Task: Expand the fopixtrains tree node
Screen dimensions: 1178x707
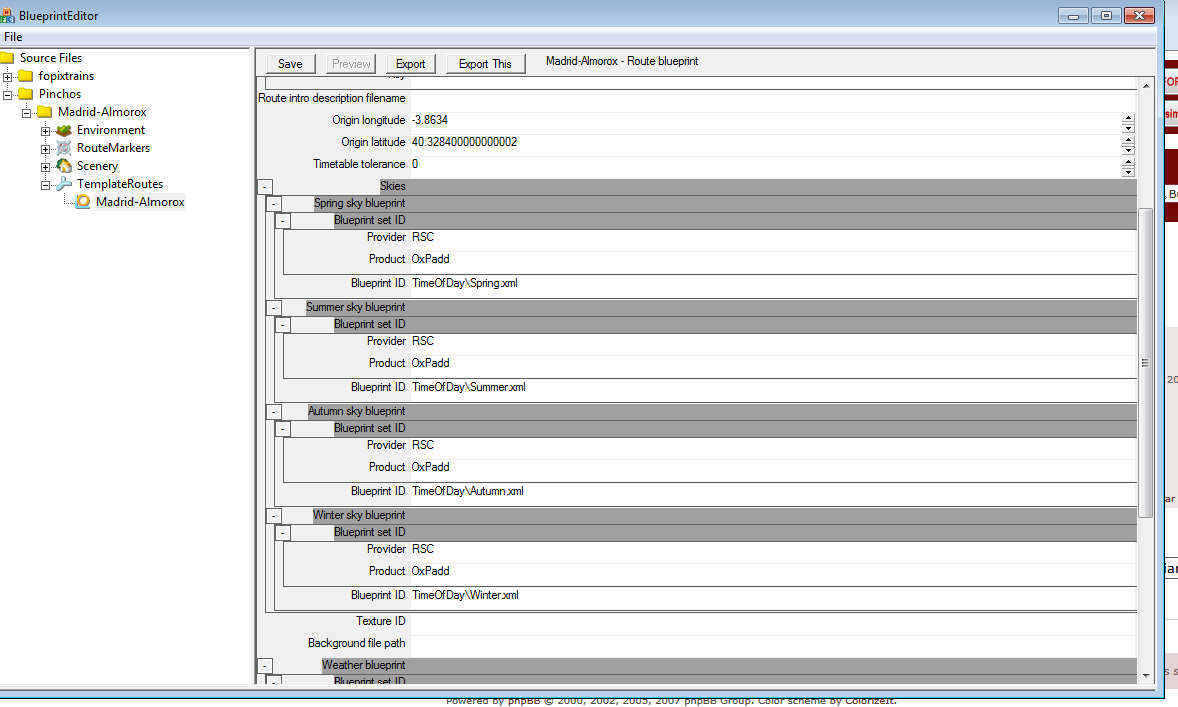Action: pyautogui.click(x=8, y=77)
